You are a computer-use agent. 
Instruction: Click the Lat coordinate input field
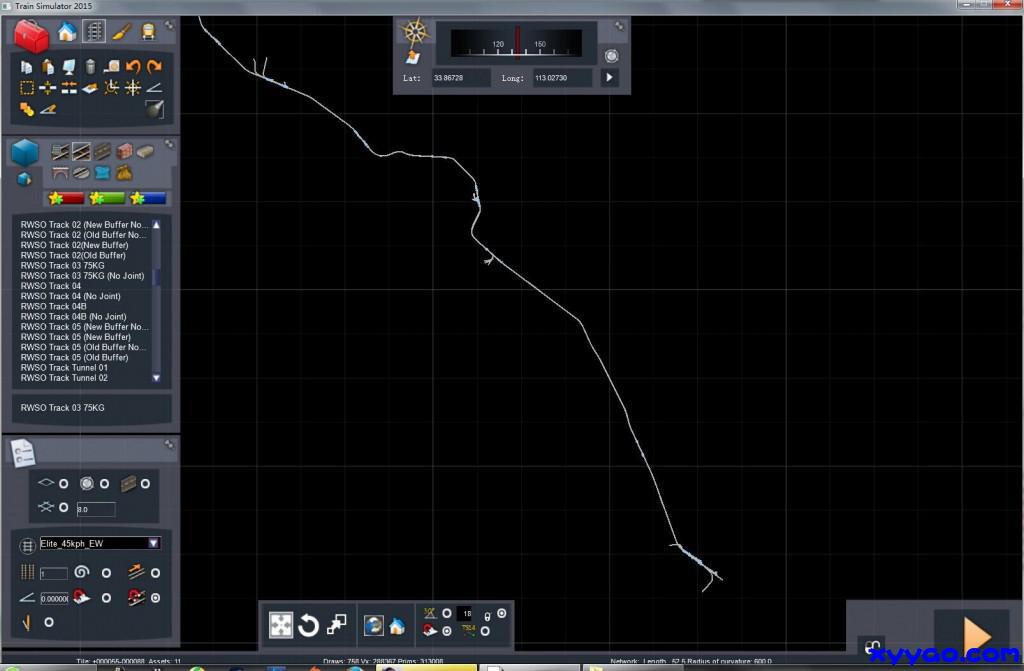[x=460, y=77]
